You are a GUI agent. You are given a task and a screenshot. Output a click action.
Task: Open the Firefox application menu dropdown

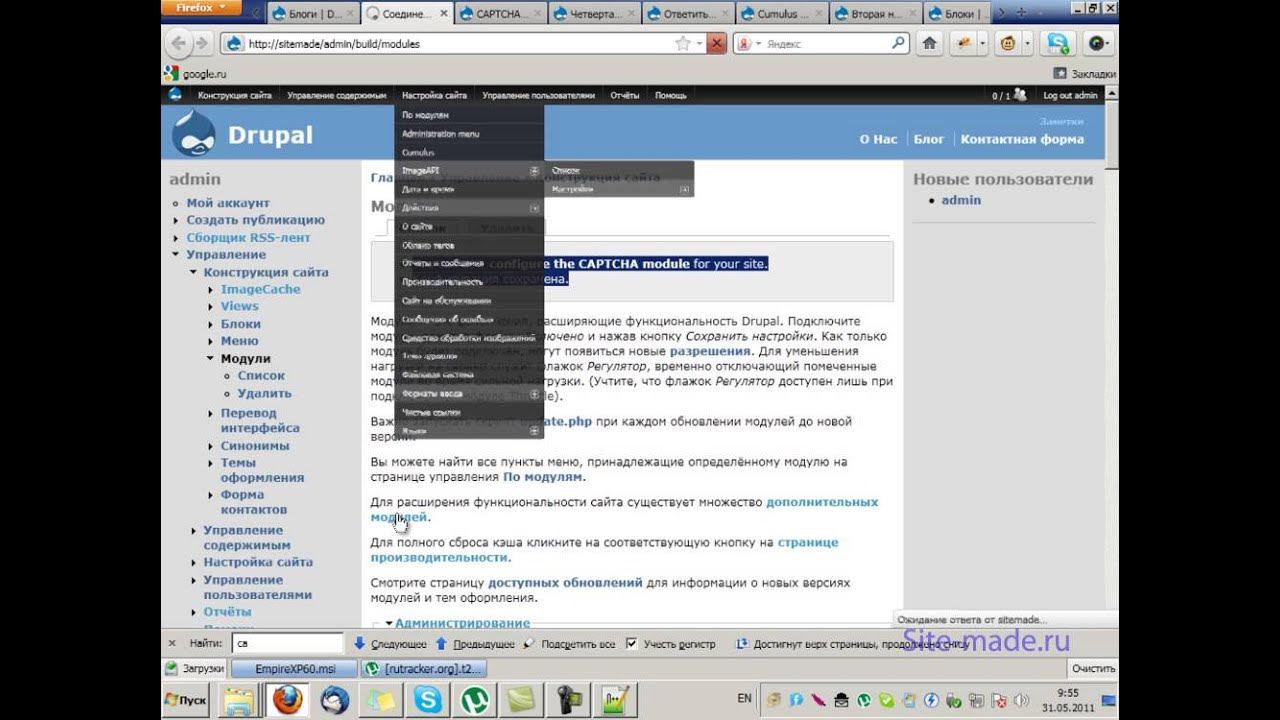click(x=202, y=8)
